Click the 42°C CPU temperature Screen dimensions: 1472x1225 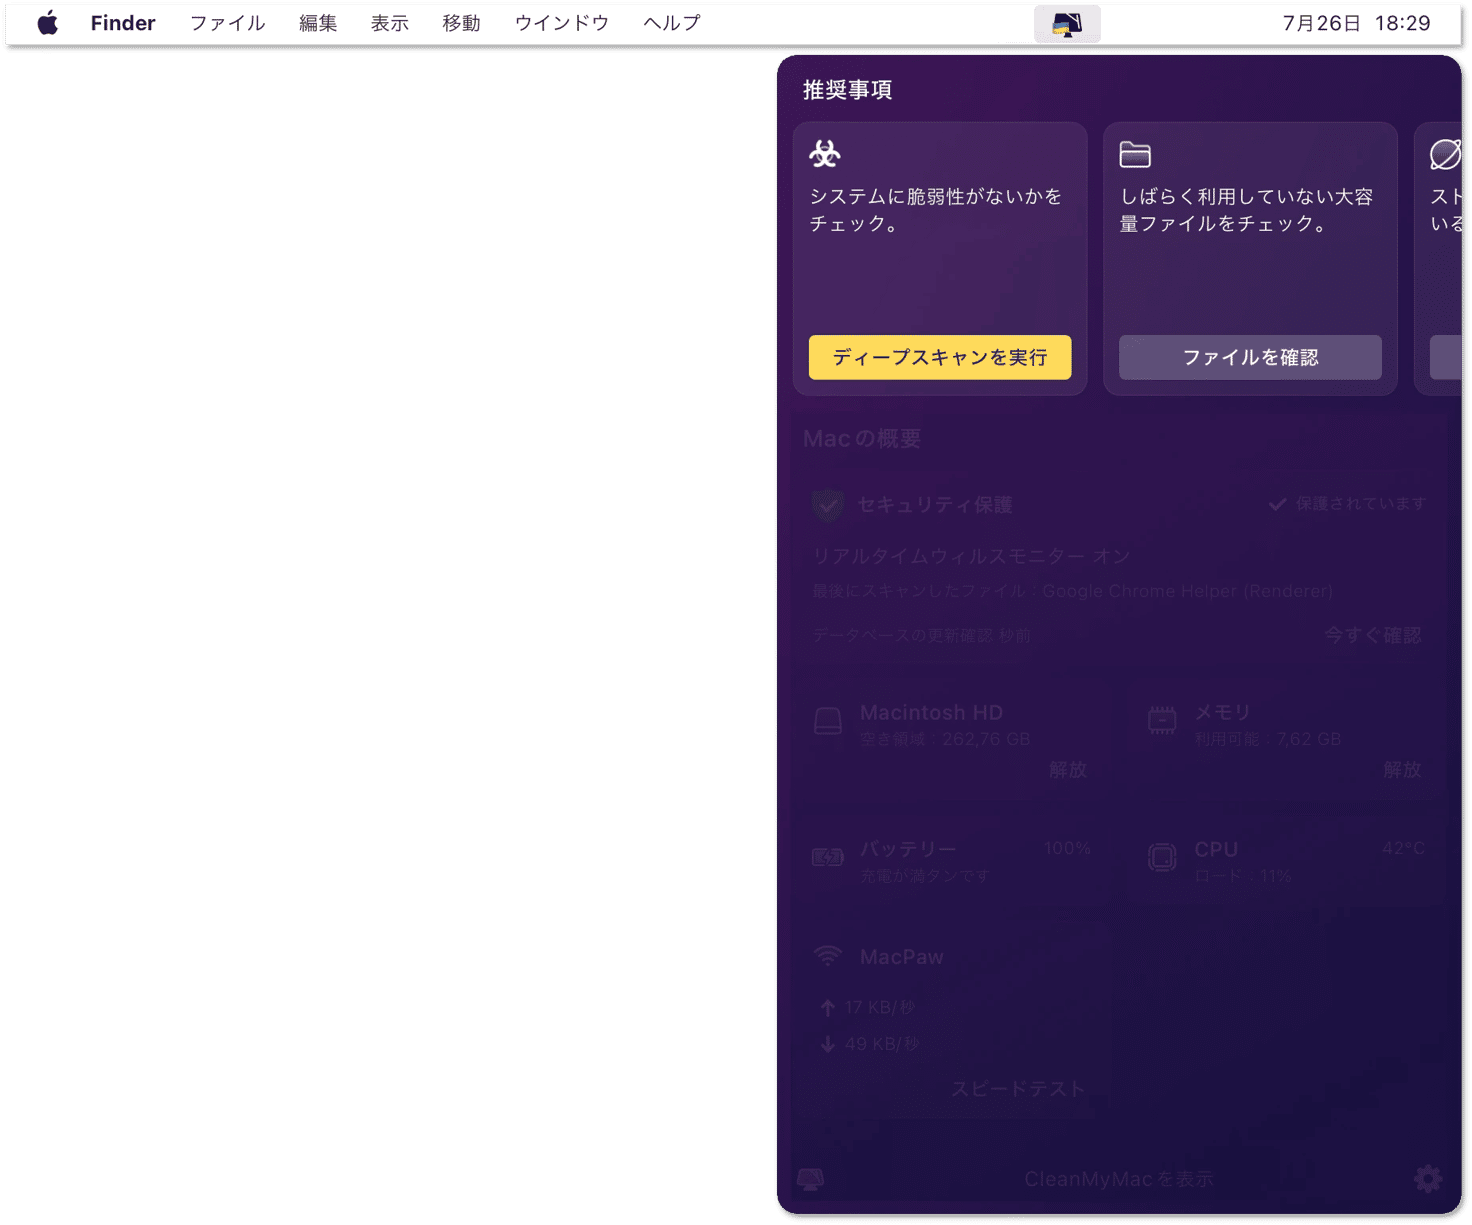(x=1403, y=848)
